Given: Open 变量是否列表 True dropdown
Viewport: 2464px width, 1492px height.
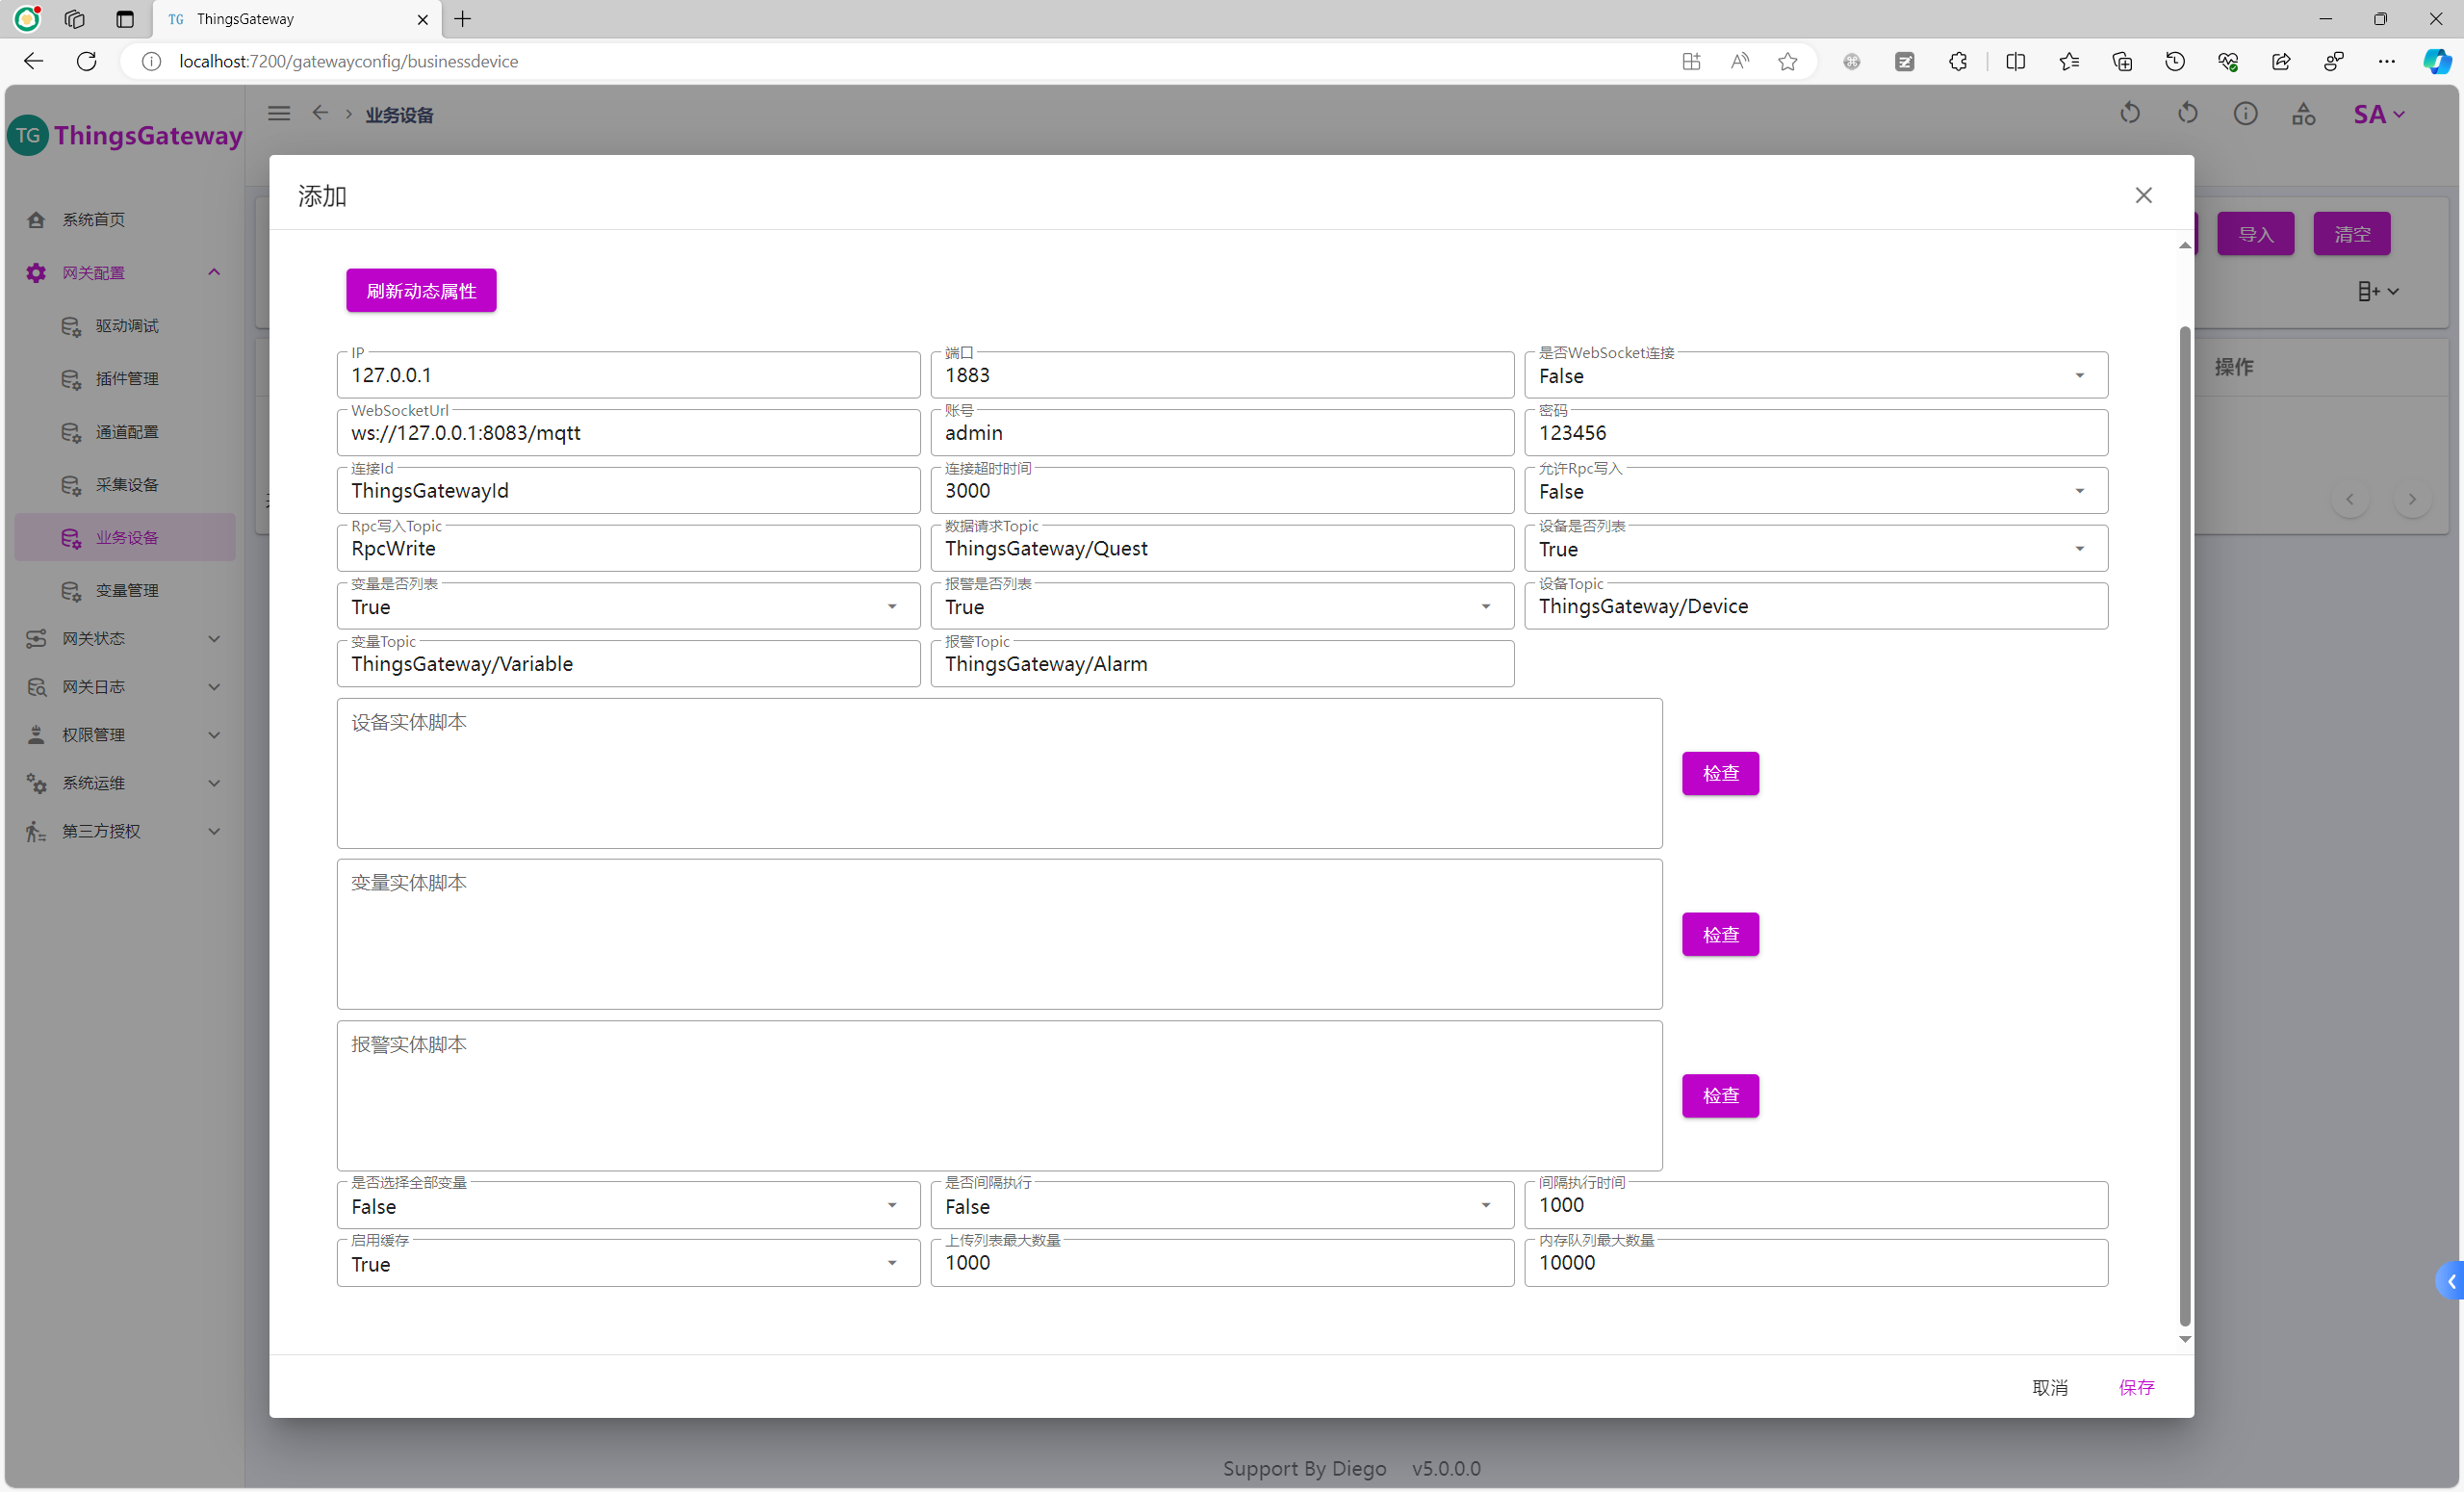Looking at the screenshot, I should [627, 607].
